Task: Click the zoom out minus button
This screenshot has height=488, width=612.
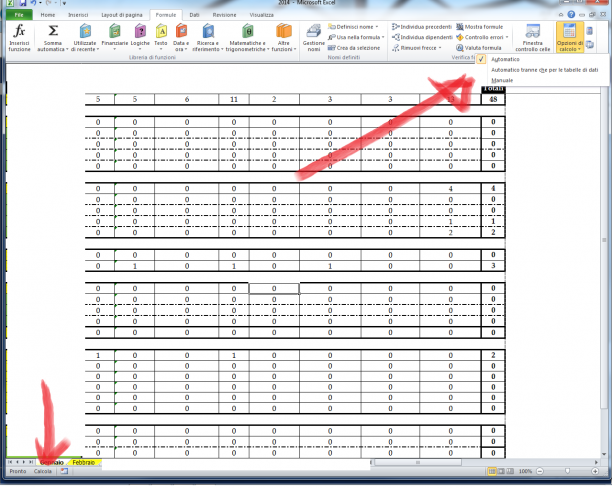Action: (x=540, y=471)
